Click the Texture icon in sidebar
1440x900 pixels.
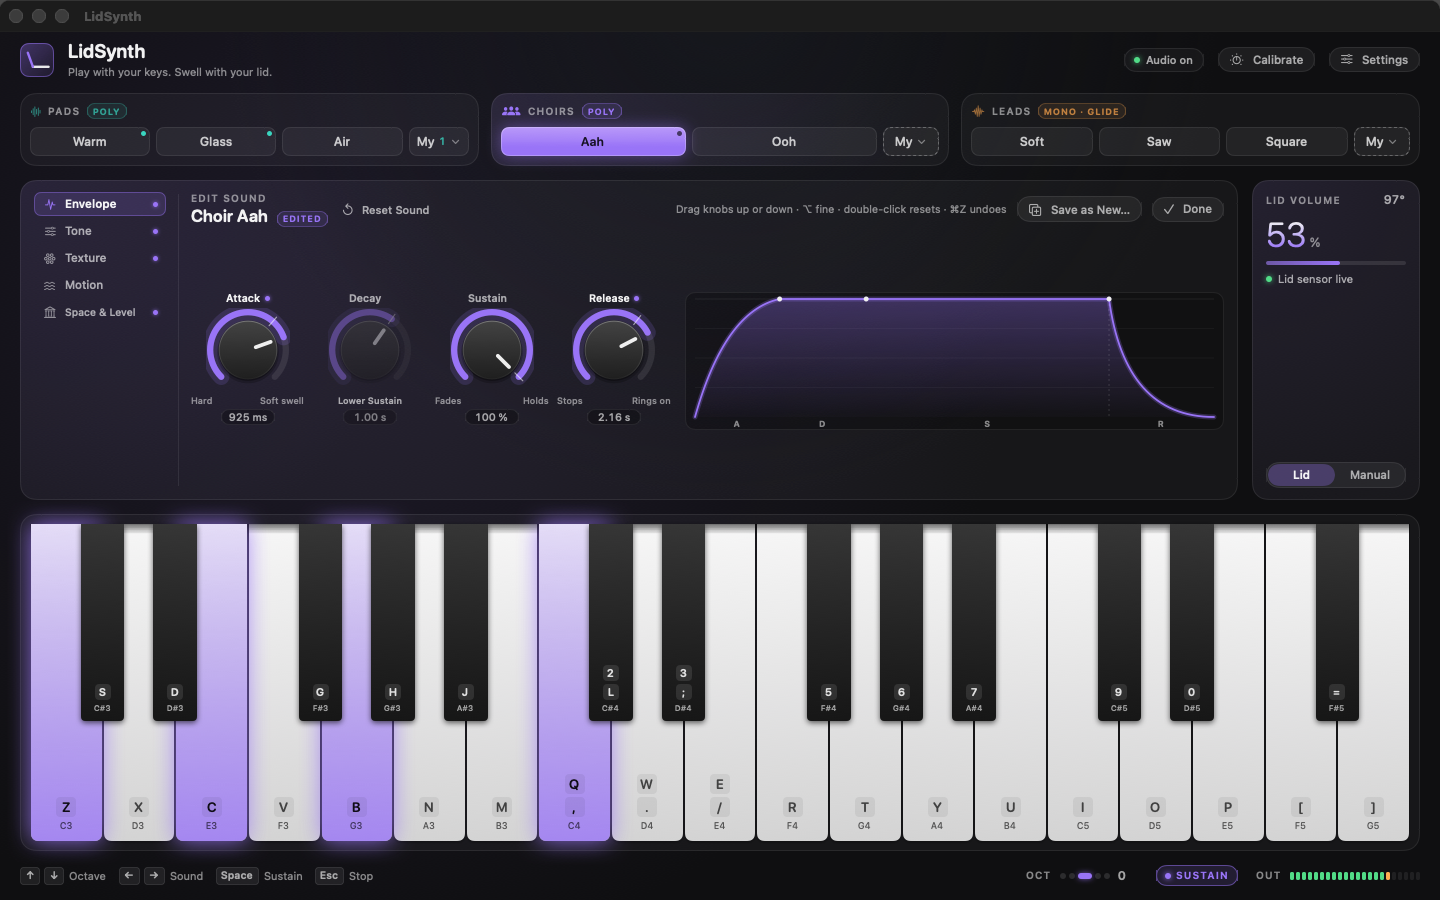50,258
